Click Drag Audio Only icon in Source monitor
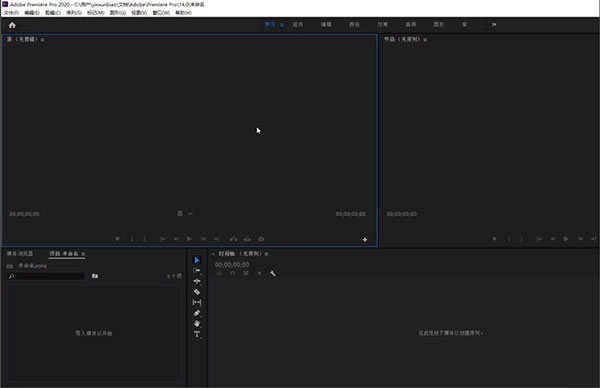 click(x=190, y=214)
